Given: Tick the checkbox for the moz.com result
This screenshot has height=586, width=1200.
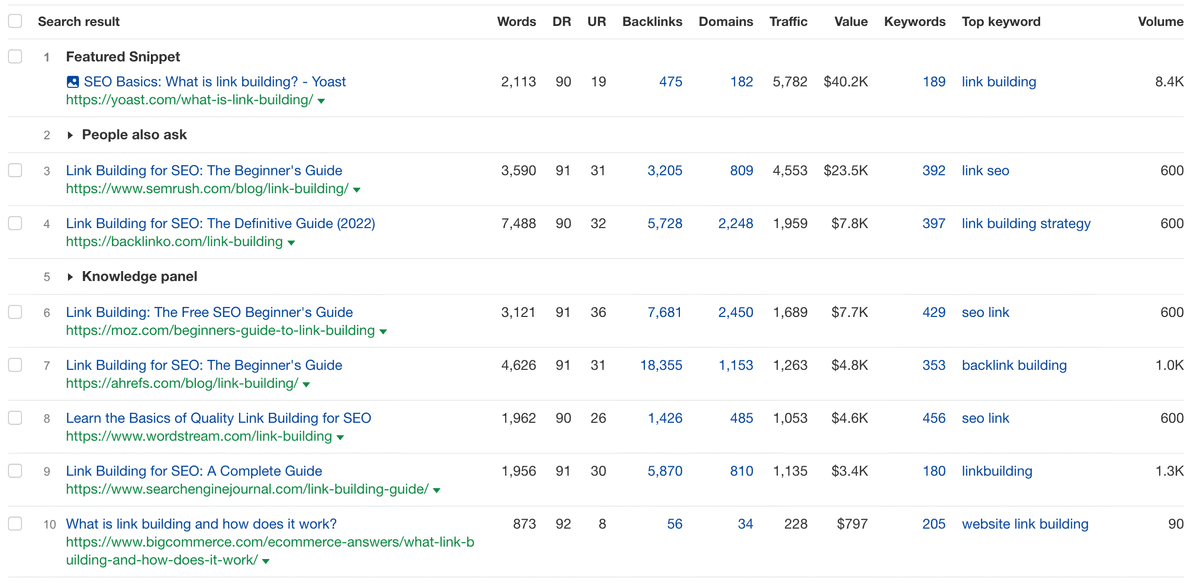Looking at the screenshot, I should click(15, 312).
